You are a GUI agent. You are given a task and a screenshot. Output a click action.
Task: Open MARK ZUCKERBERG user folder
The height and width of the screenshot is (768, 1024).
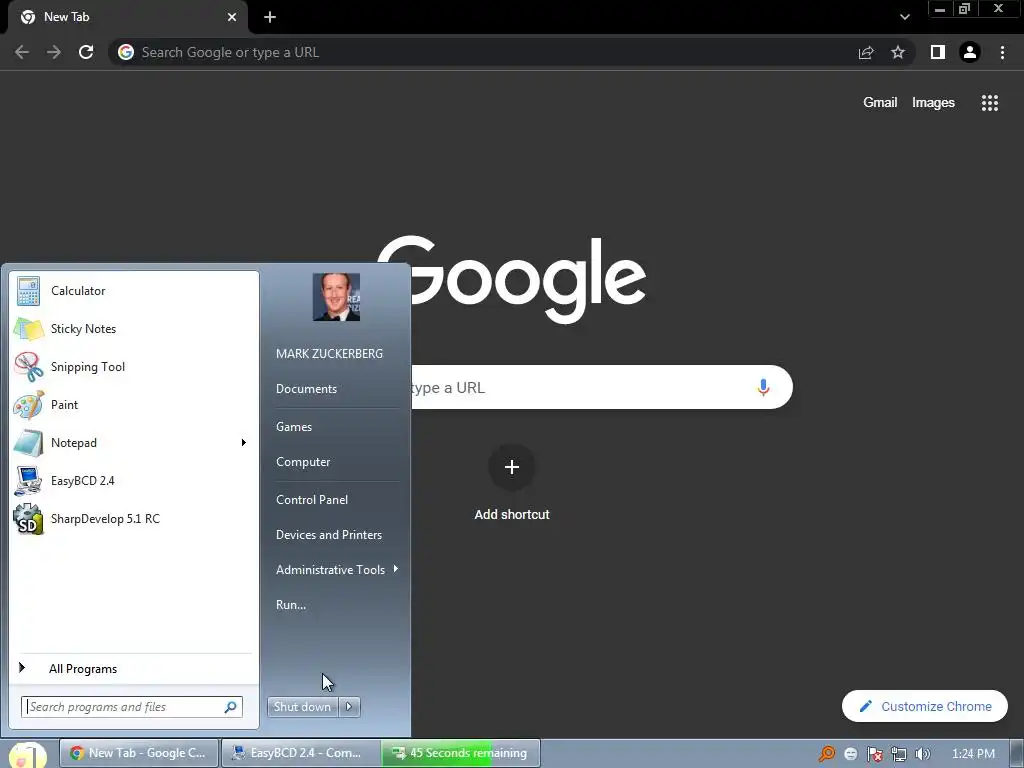click(329, 354)
